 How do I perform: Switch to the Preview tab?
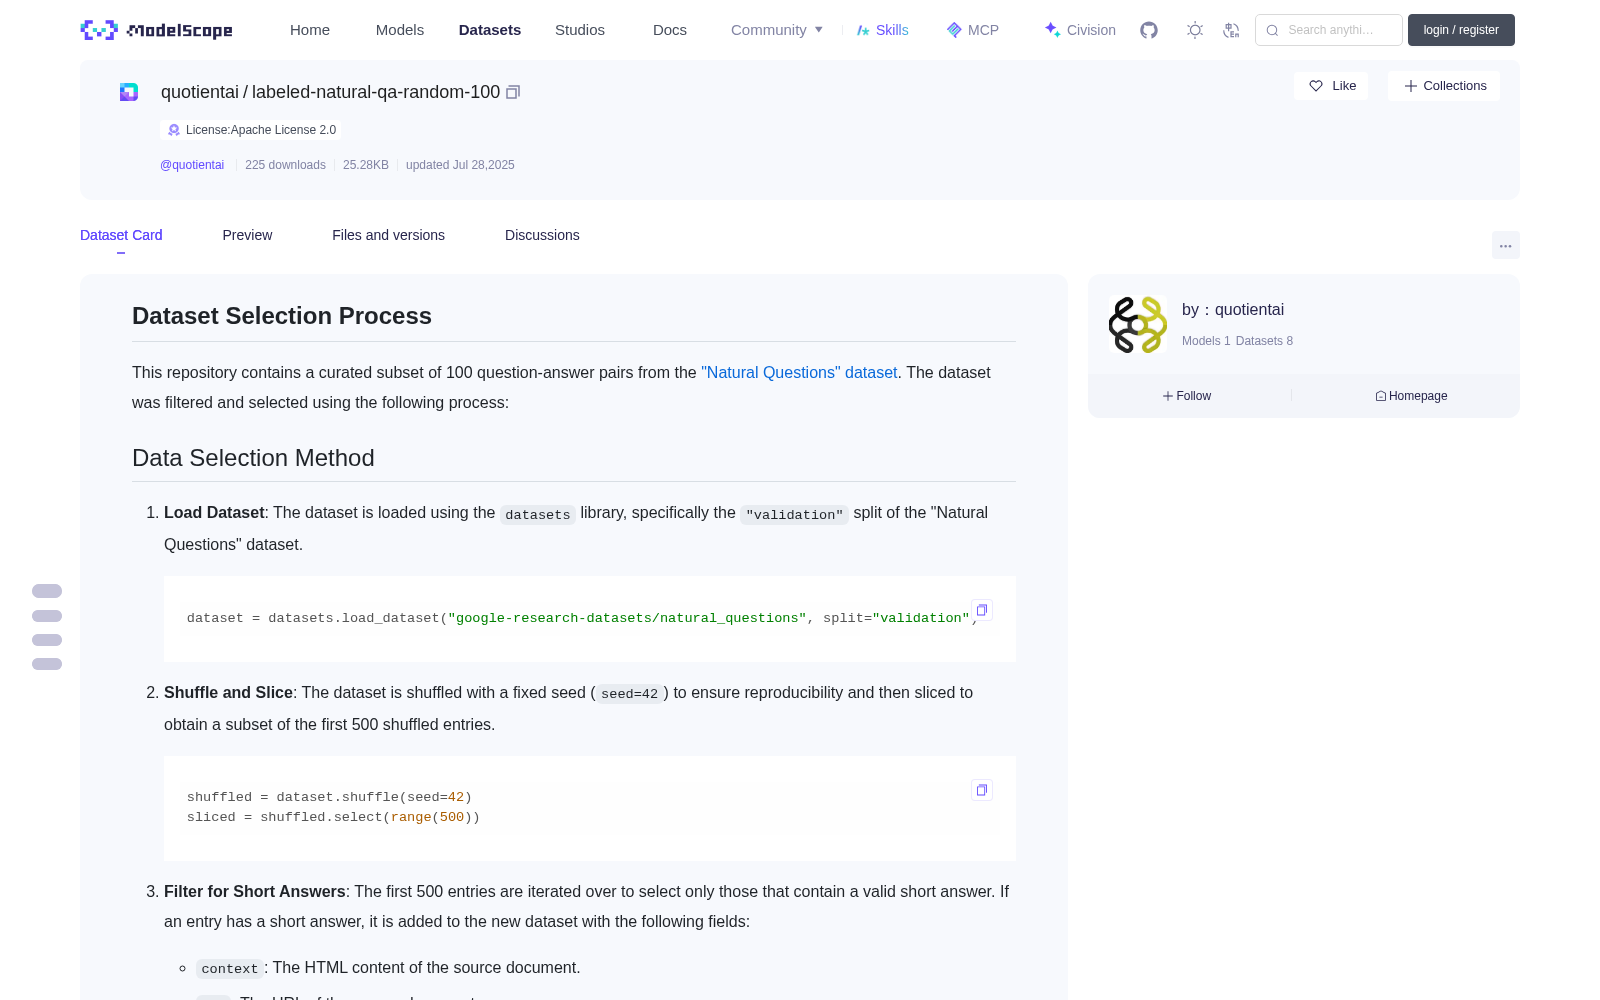(x=247, y=235)
